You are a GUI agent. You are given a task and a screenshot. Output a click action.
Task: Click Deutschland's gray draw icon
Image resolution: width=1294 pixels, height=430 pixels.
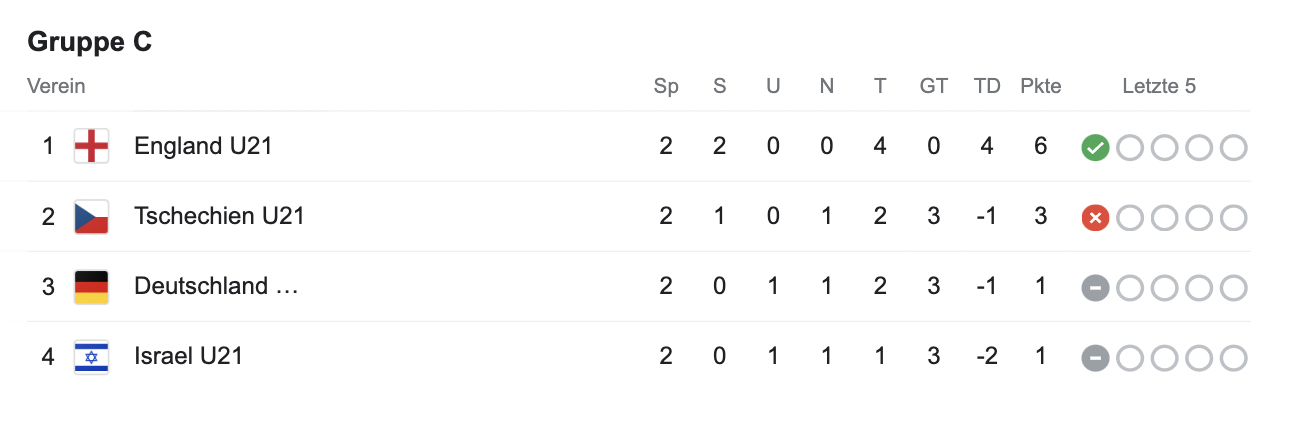pyautogui.click(x=1095, y=288)
